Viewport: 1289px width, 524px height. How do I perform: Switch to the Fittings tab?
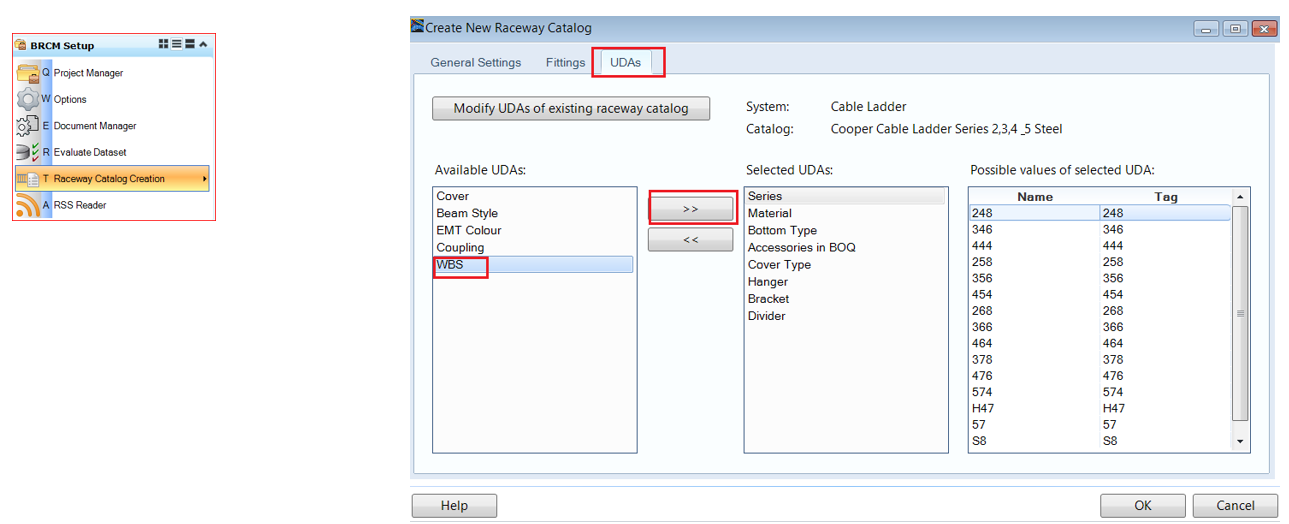(565, 63)
